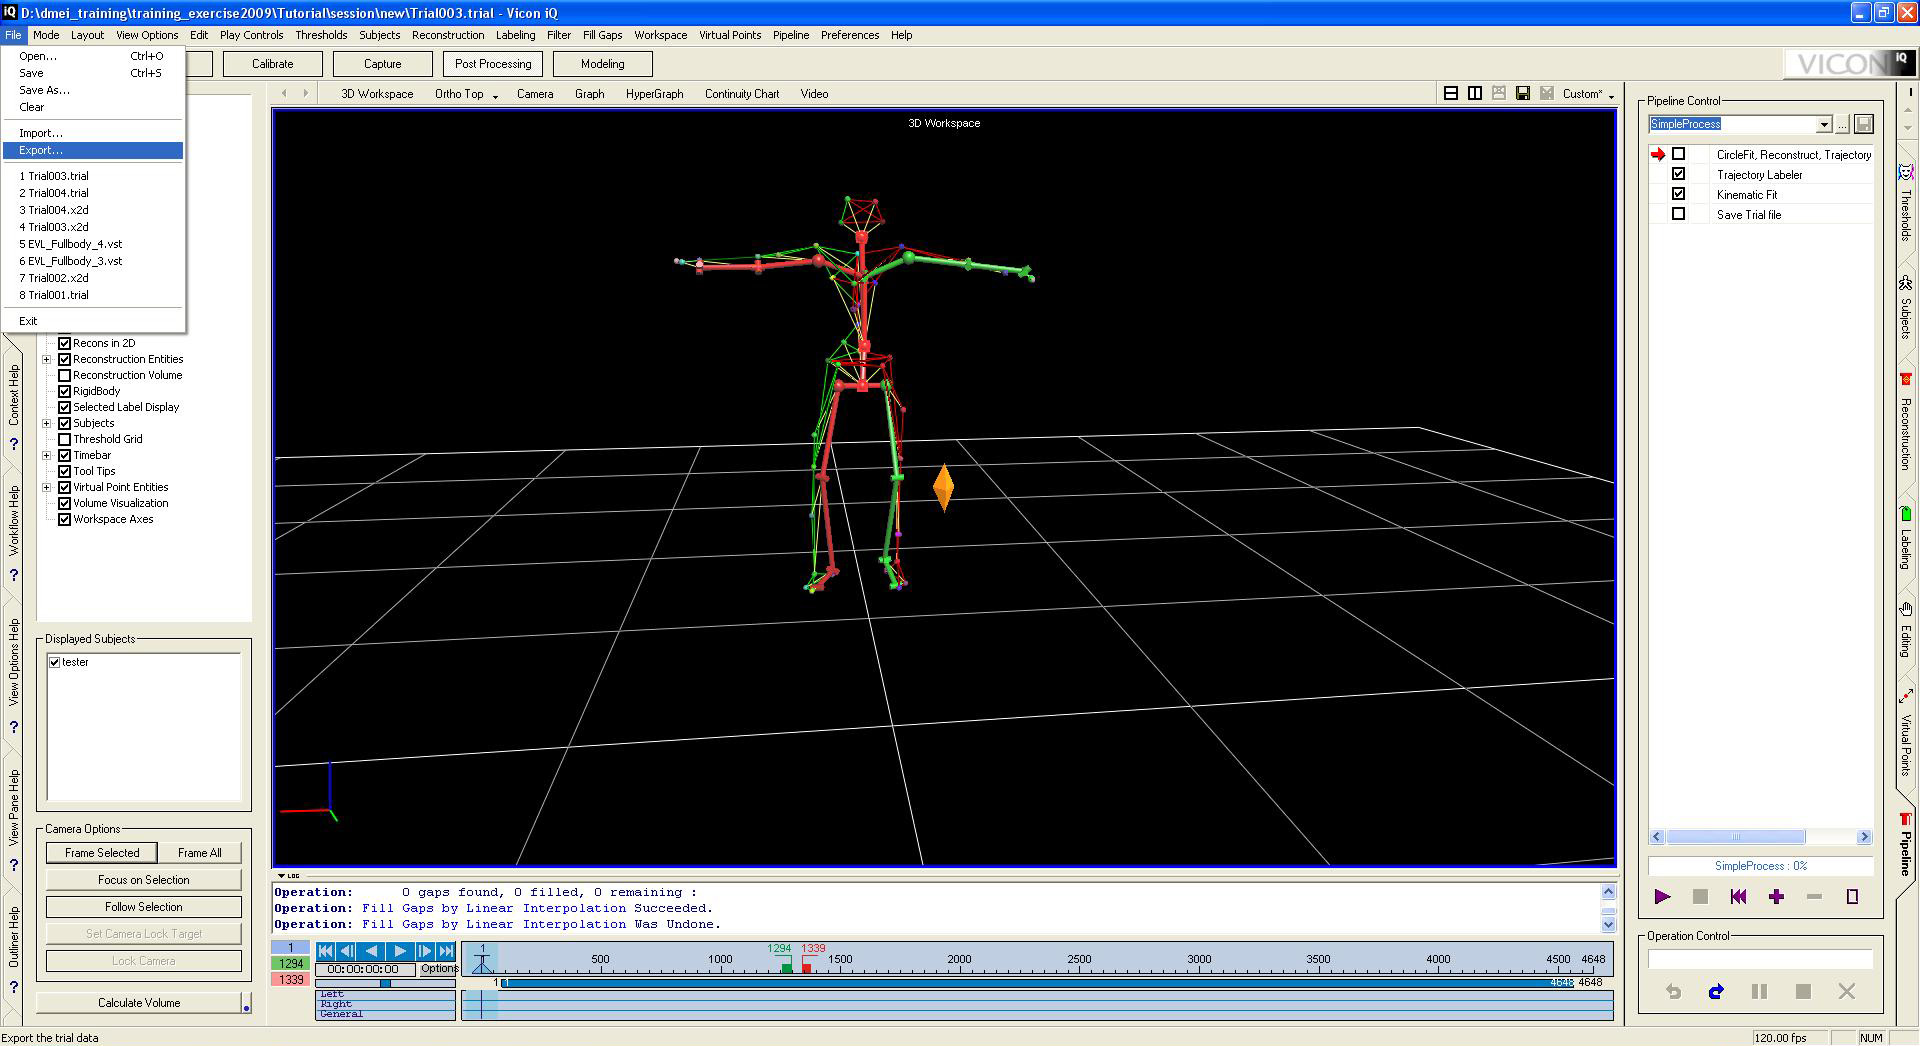Go to first frame playback button
1920x1046 pixels.
coord(325,951)
